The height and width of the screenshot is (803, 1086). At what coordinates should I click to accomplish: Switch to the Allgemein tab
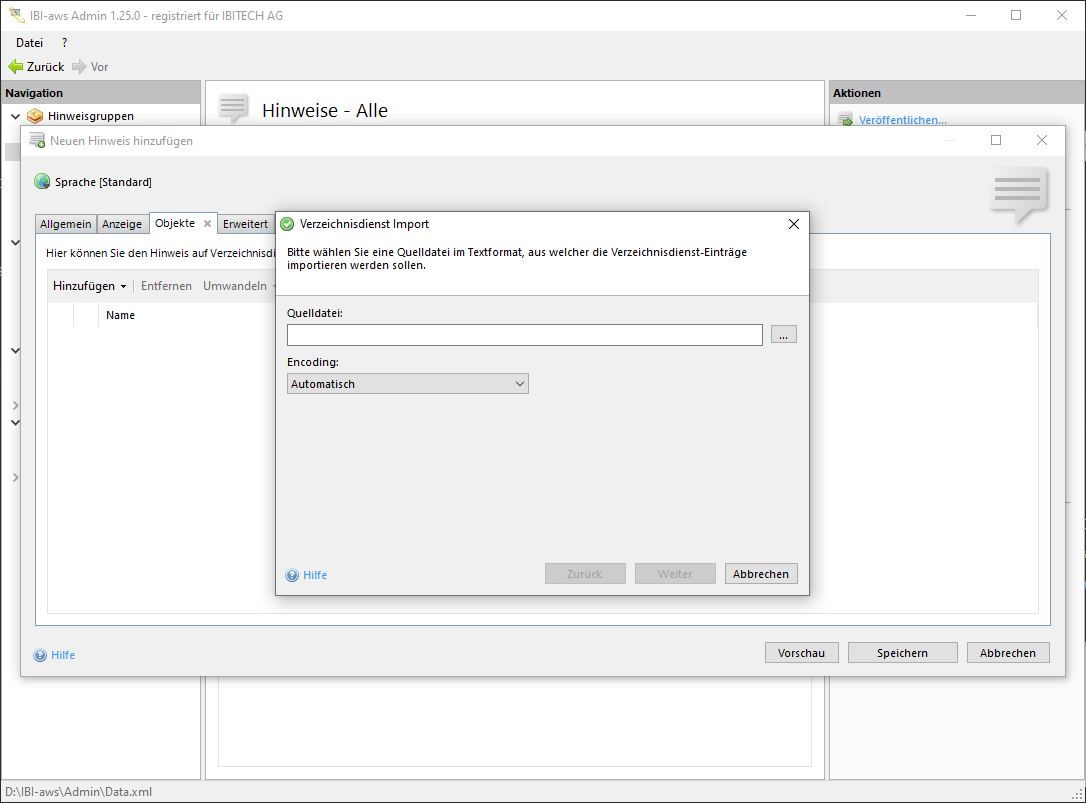[x=66, y=224]
